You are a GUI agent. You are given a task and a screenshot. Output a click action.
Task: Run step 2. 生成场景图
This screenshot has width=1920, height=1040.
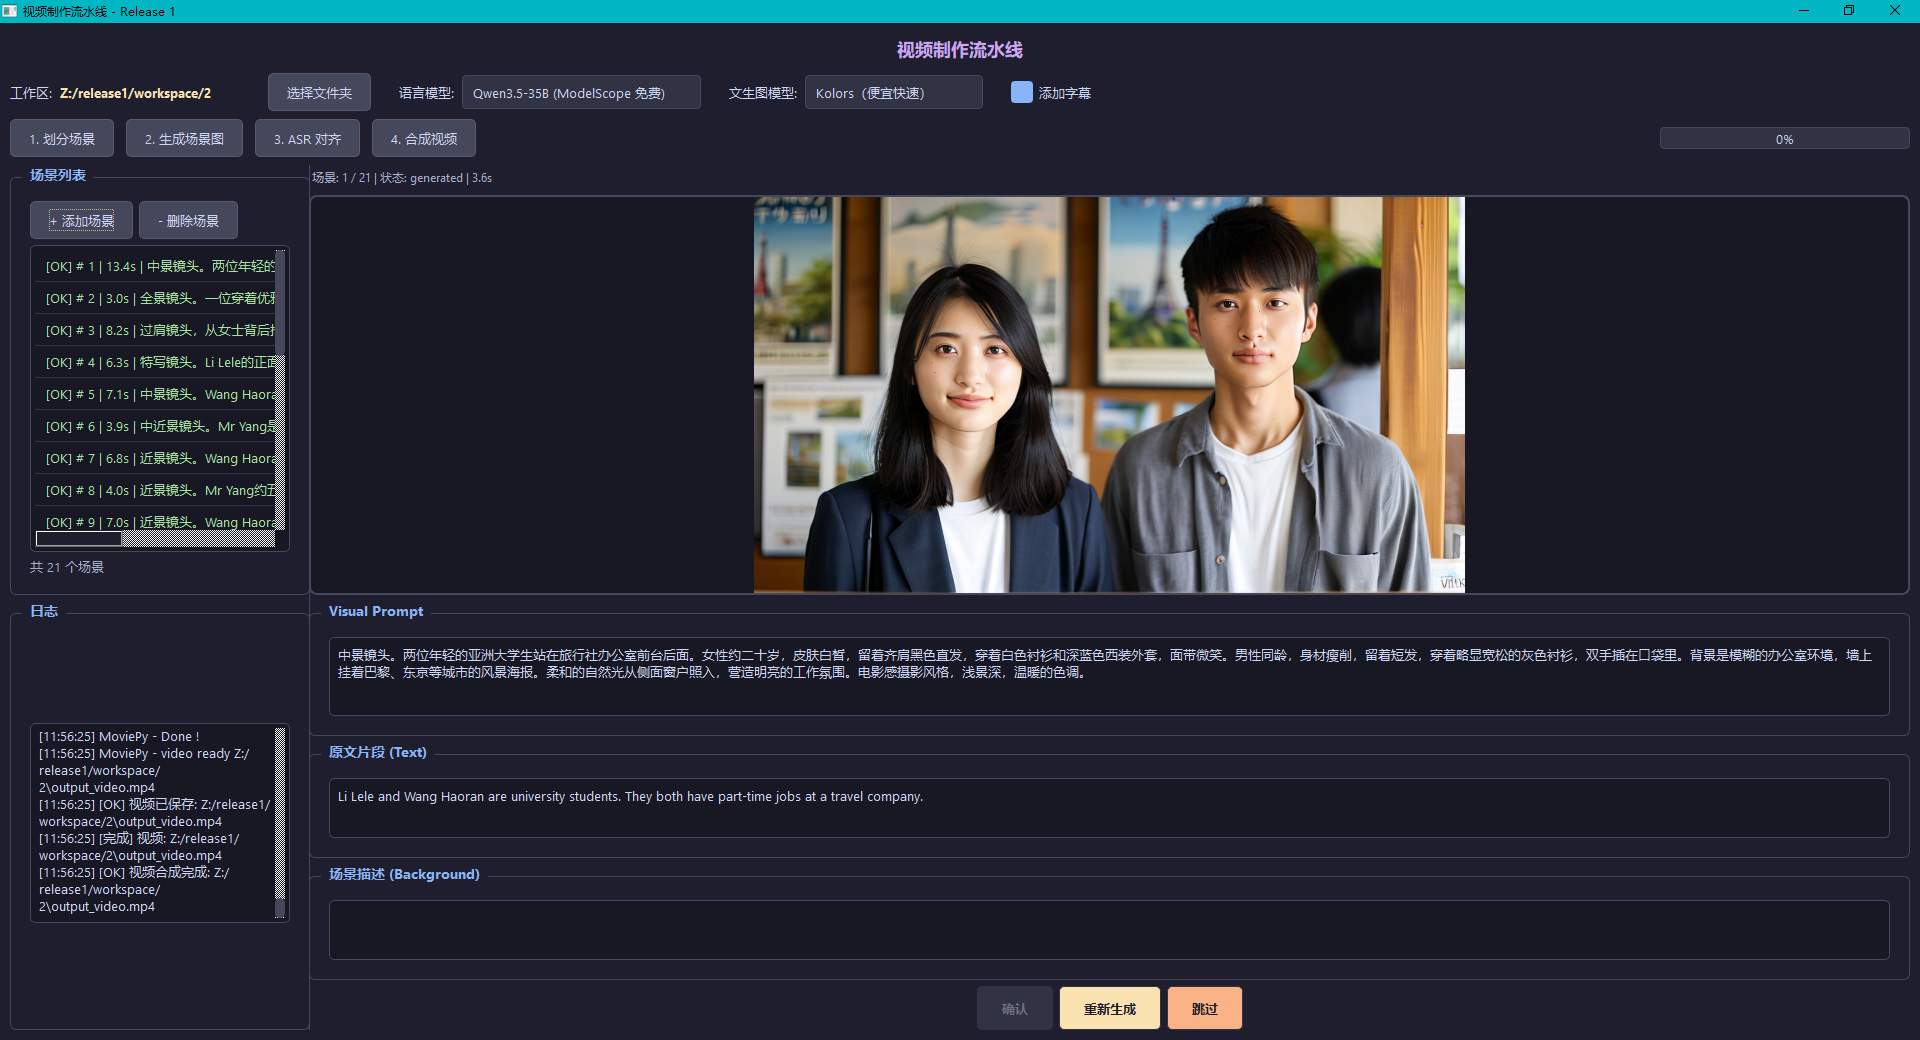pyautogui.click(x=184, y=139)
